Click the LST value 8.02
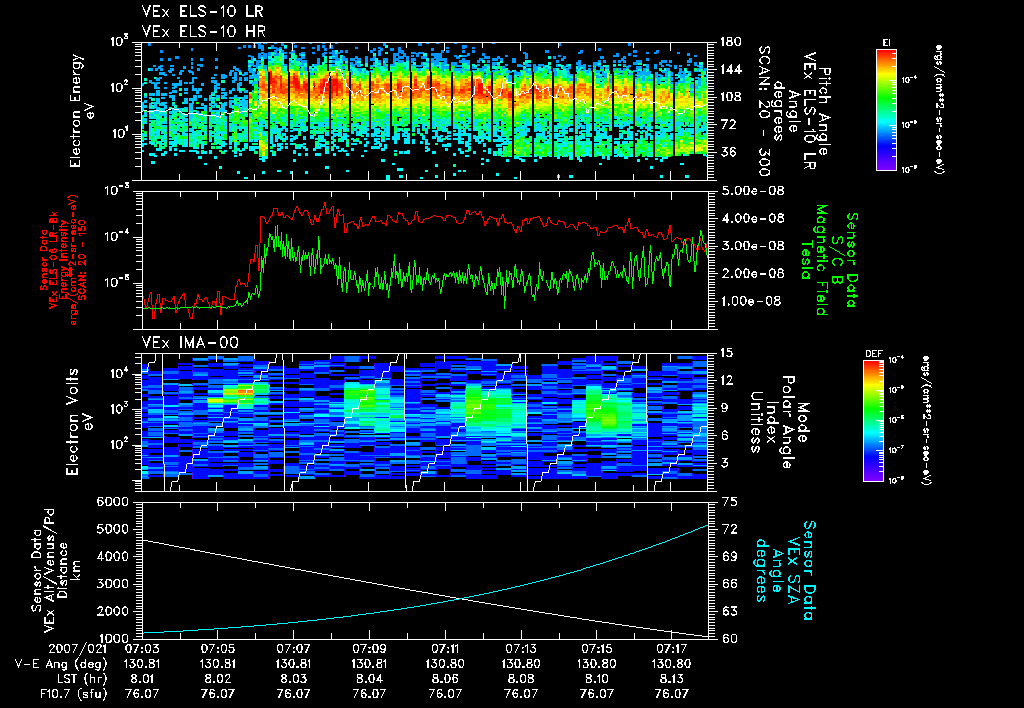The width and height of the screenshot is (1024, 708). (x=217, y=679)
